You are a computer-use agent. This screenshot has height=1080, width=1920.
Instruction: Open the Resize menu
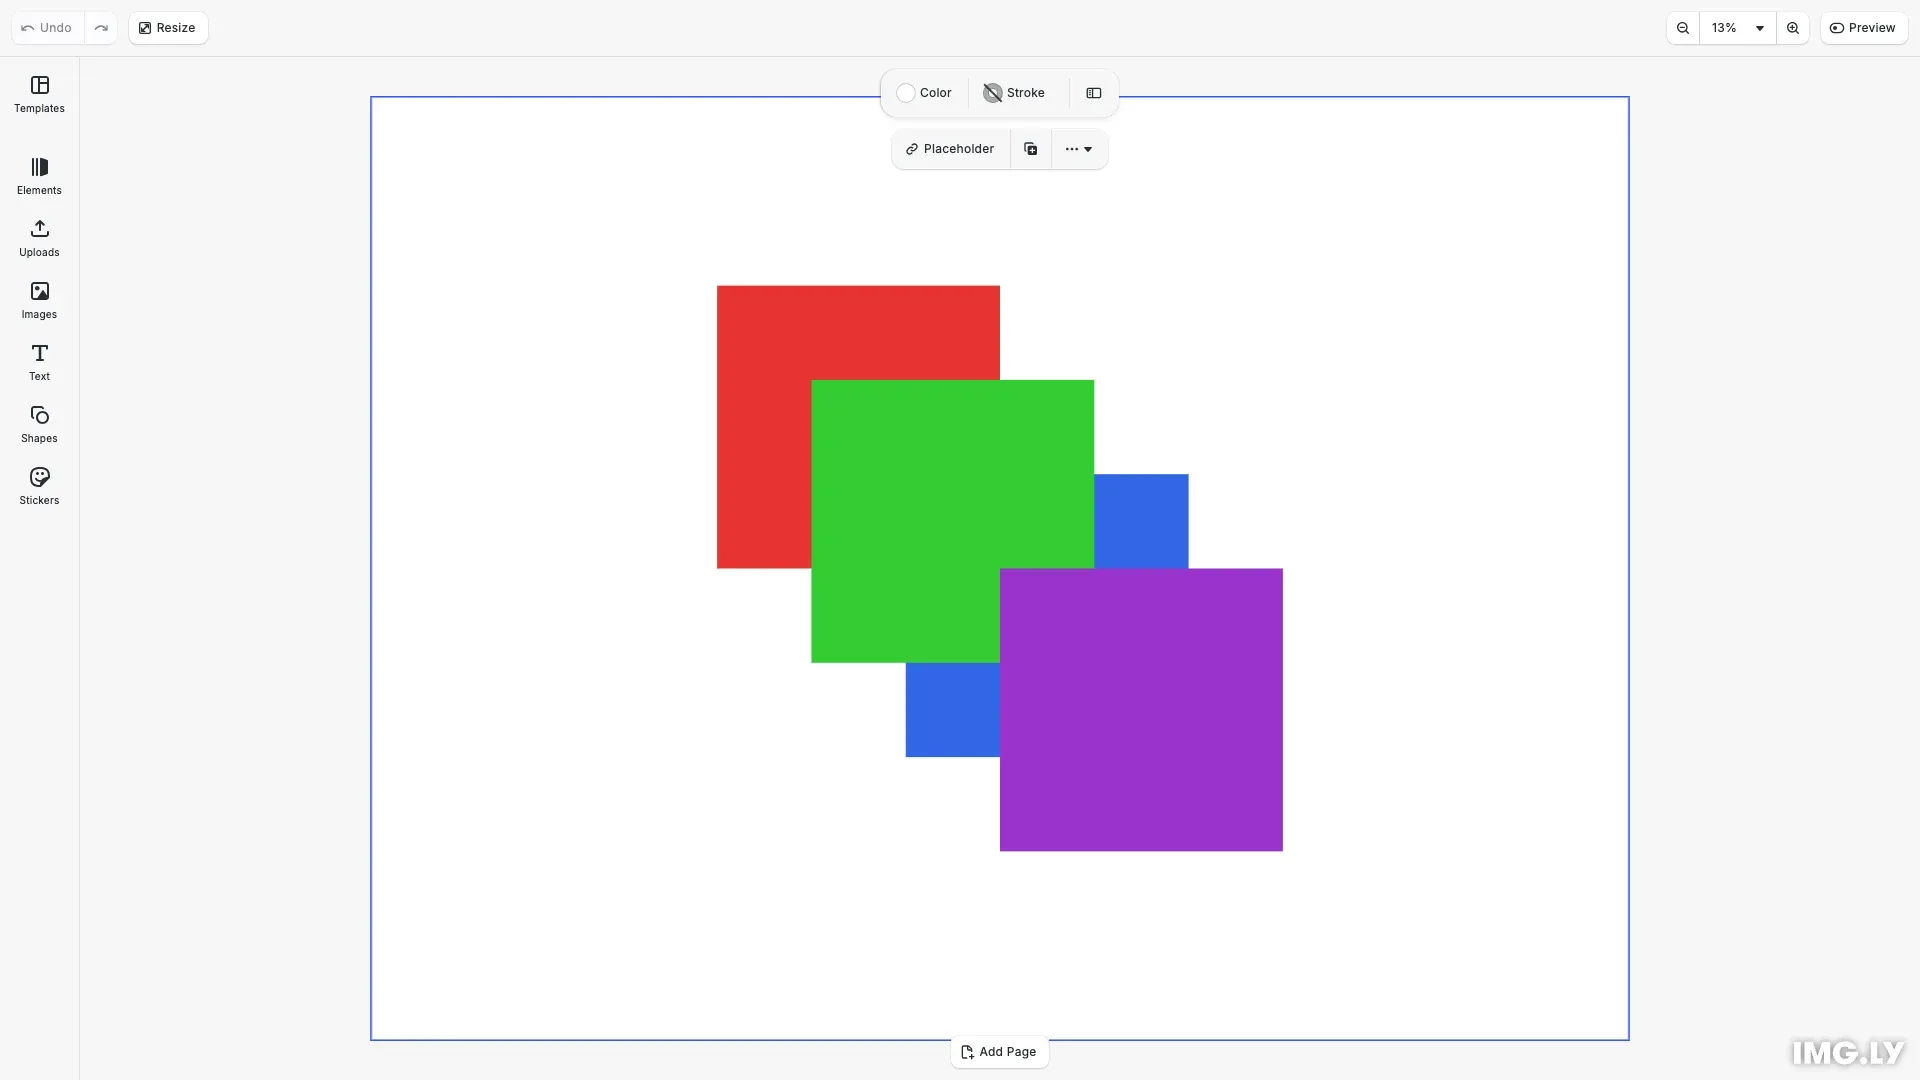pyautogui.click(x=167, y=27)
